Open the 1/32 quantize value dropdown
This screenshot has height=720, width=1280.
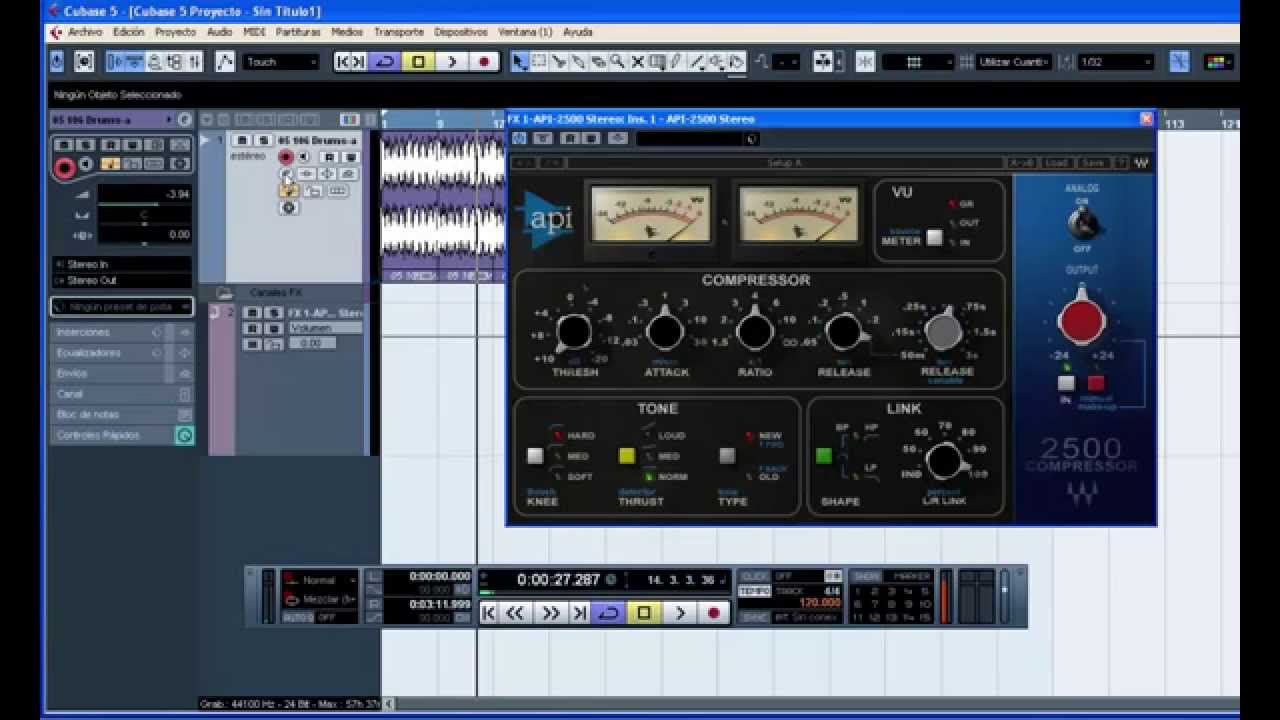1116,62
